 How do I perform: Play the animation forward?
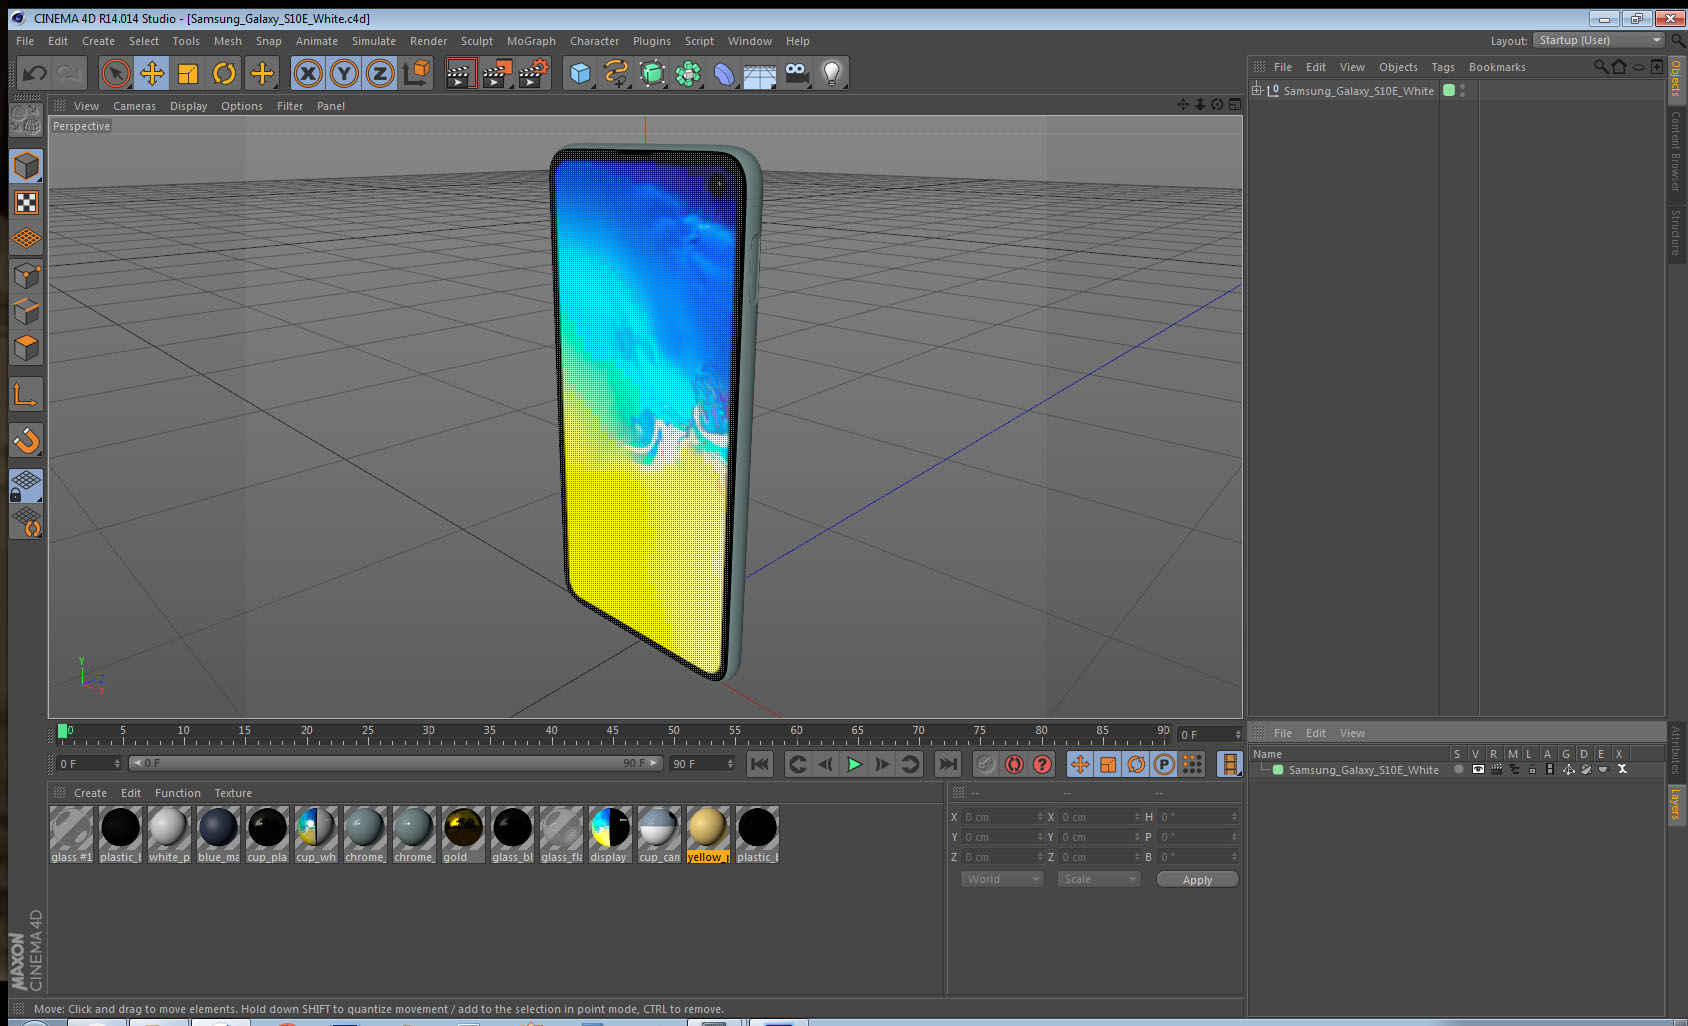click(854, 764)
